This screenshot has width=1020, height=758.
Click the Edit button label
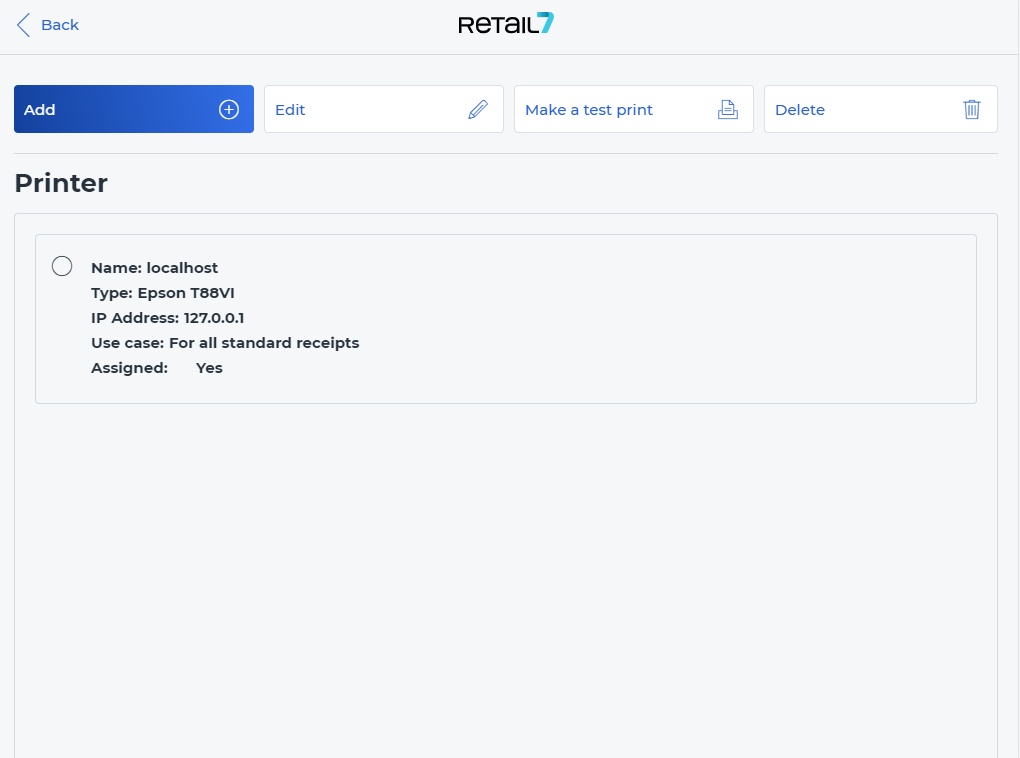[x=290, y=110]
